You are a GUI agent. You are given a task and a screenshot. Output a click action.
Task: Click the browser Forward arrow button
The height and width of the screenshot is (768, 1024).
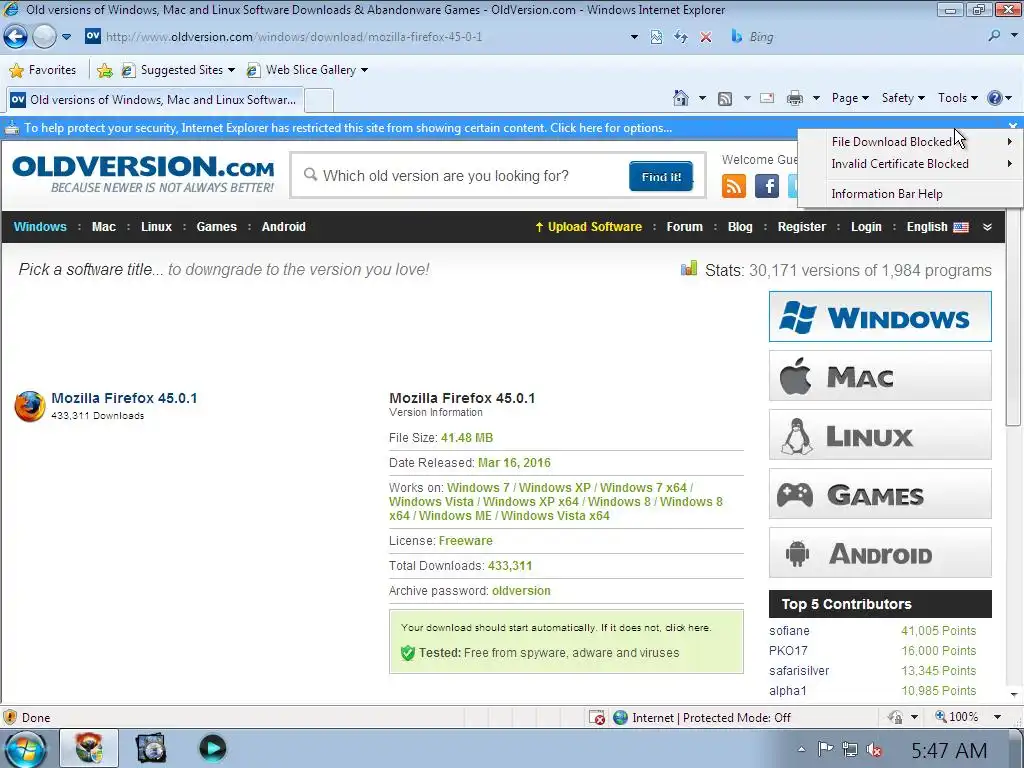pos(44,37)
